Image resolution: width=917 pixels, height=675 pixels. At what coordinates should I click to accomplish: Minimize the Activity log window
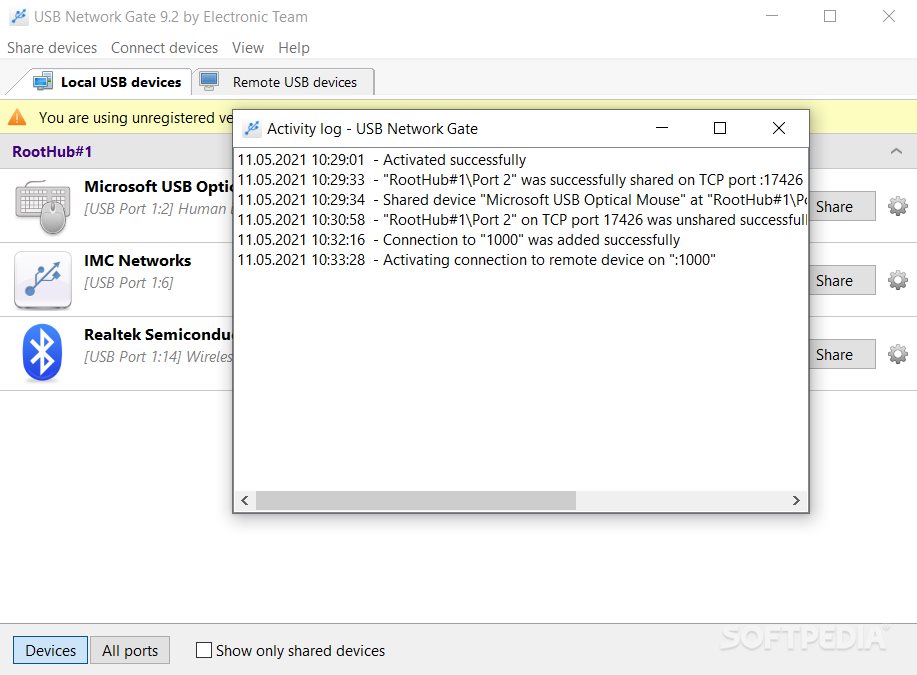[x=661, y=128]
